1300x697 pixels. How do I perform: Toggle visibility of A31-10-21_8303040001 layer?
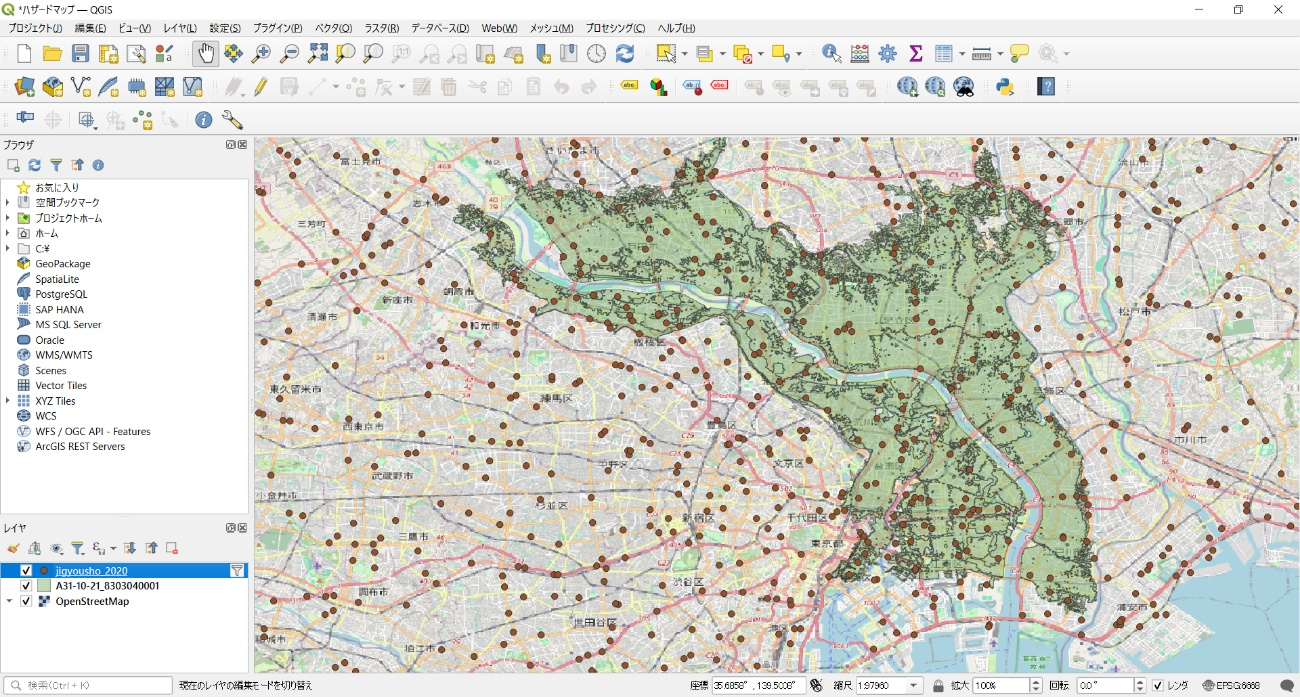point(26,586)
